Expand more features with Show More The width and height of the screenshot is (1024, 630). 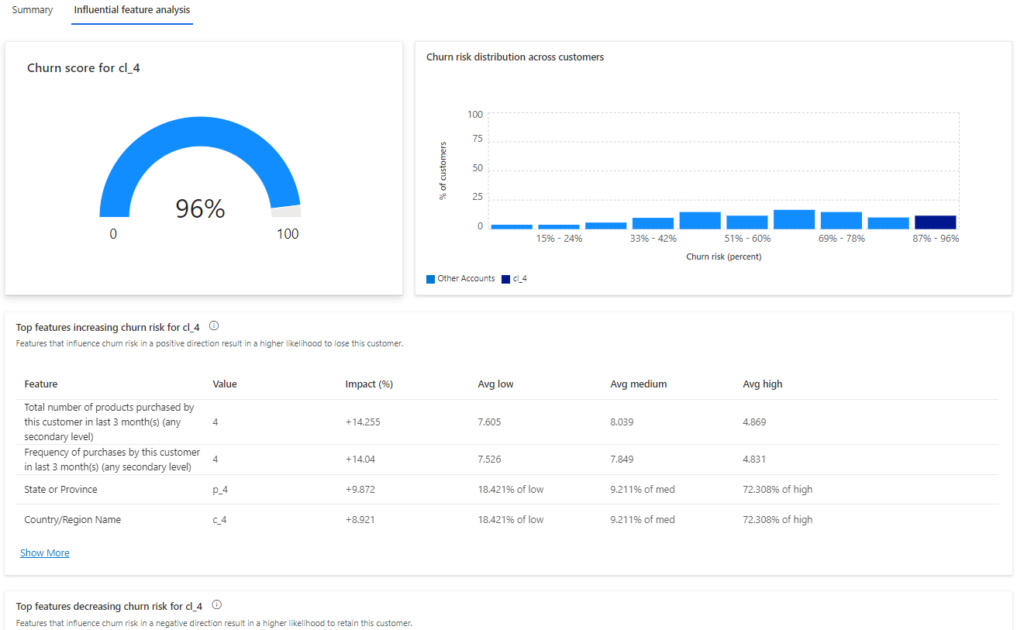click(44, 552)
